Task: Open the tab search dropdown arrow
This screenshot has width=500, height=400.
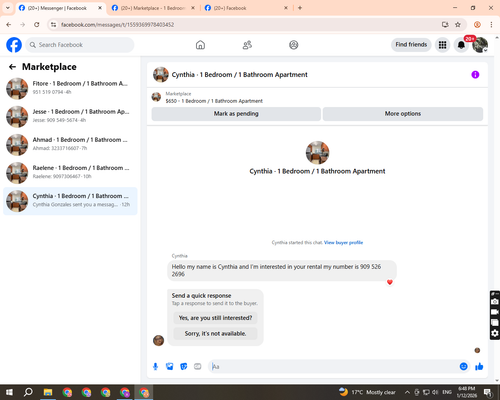Action: [x=8, y=8]
